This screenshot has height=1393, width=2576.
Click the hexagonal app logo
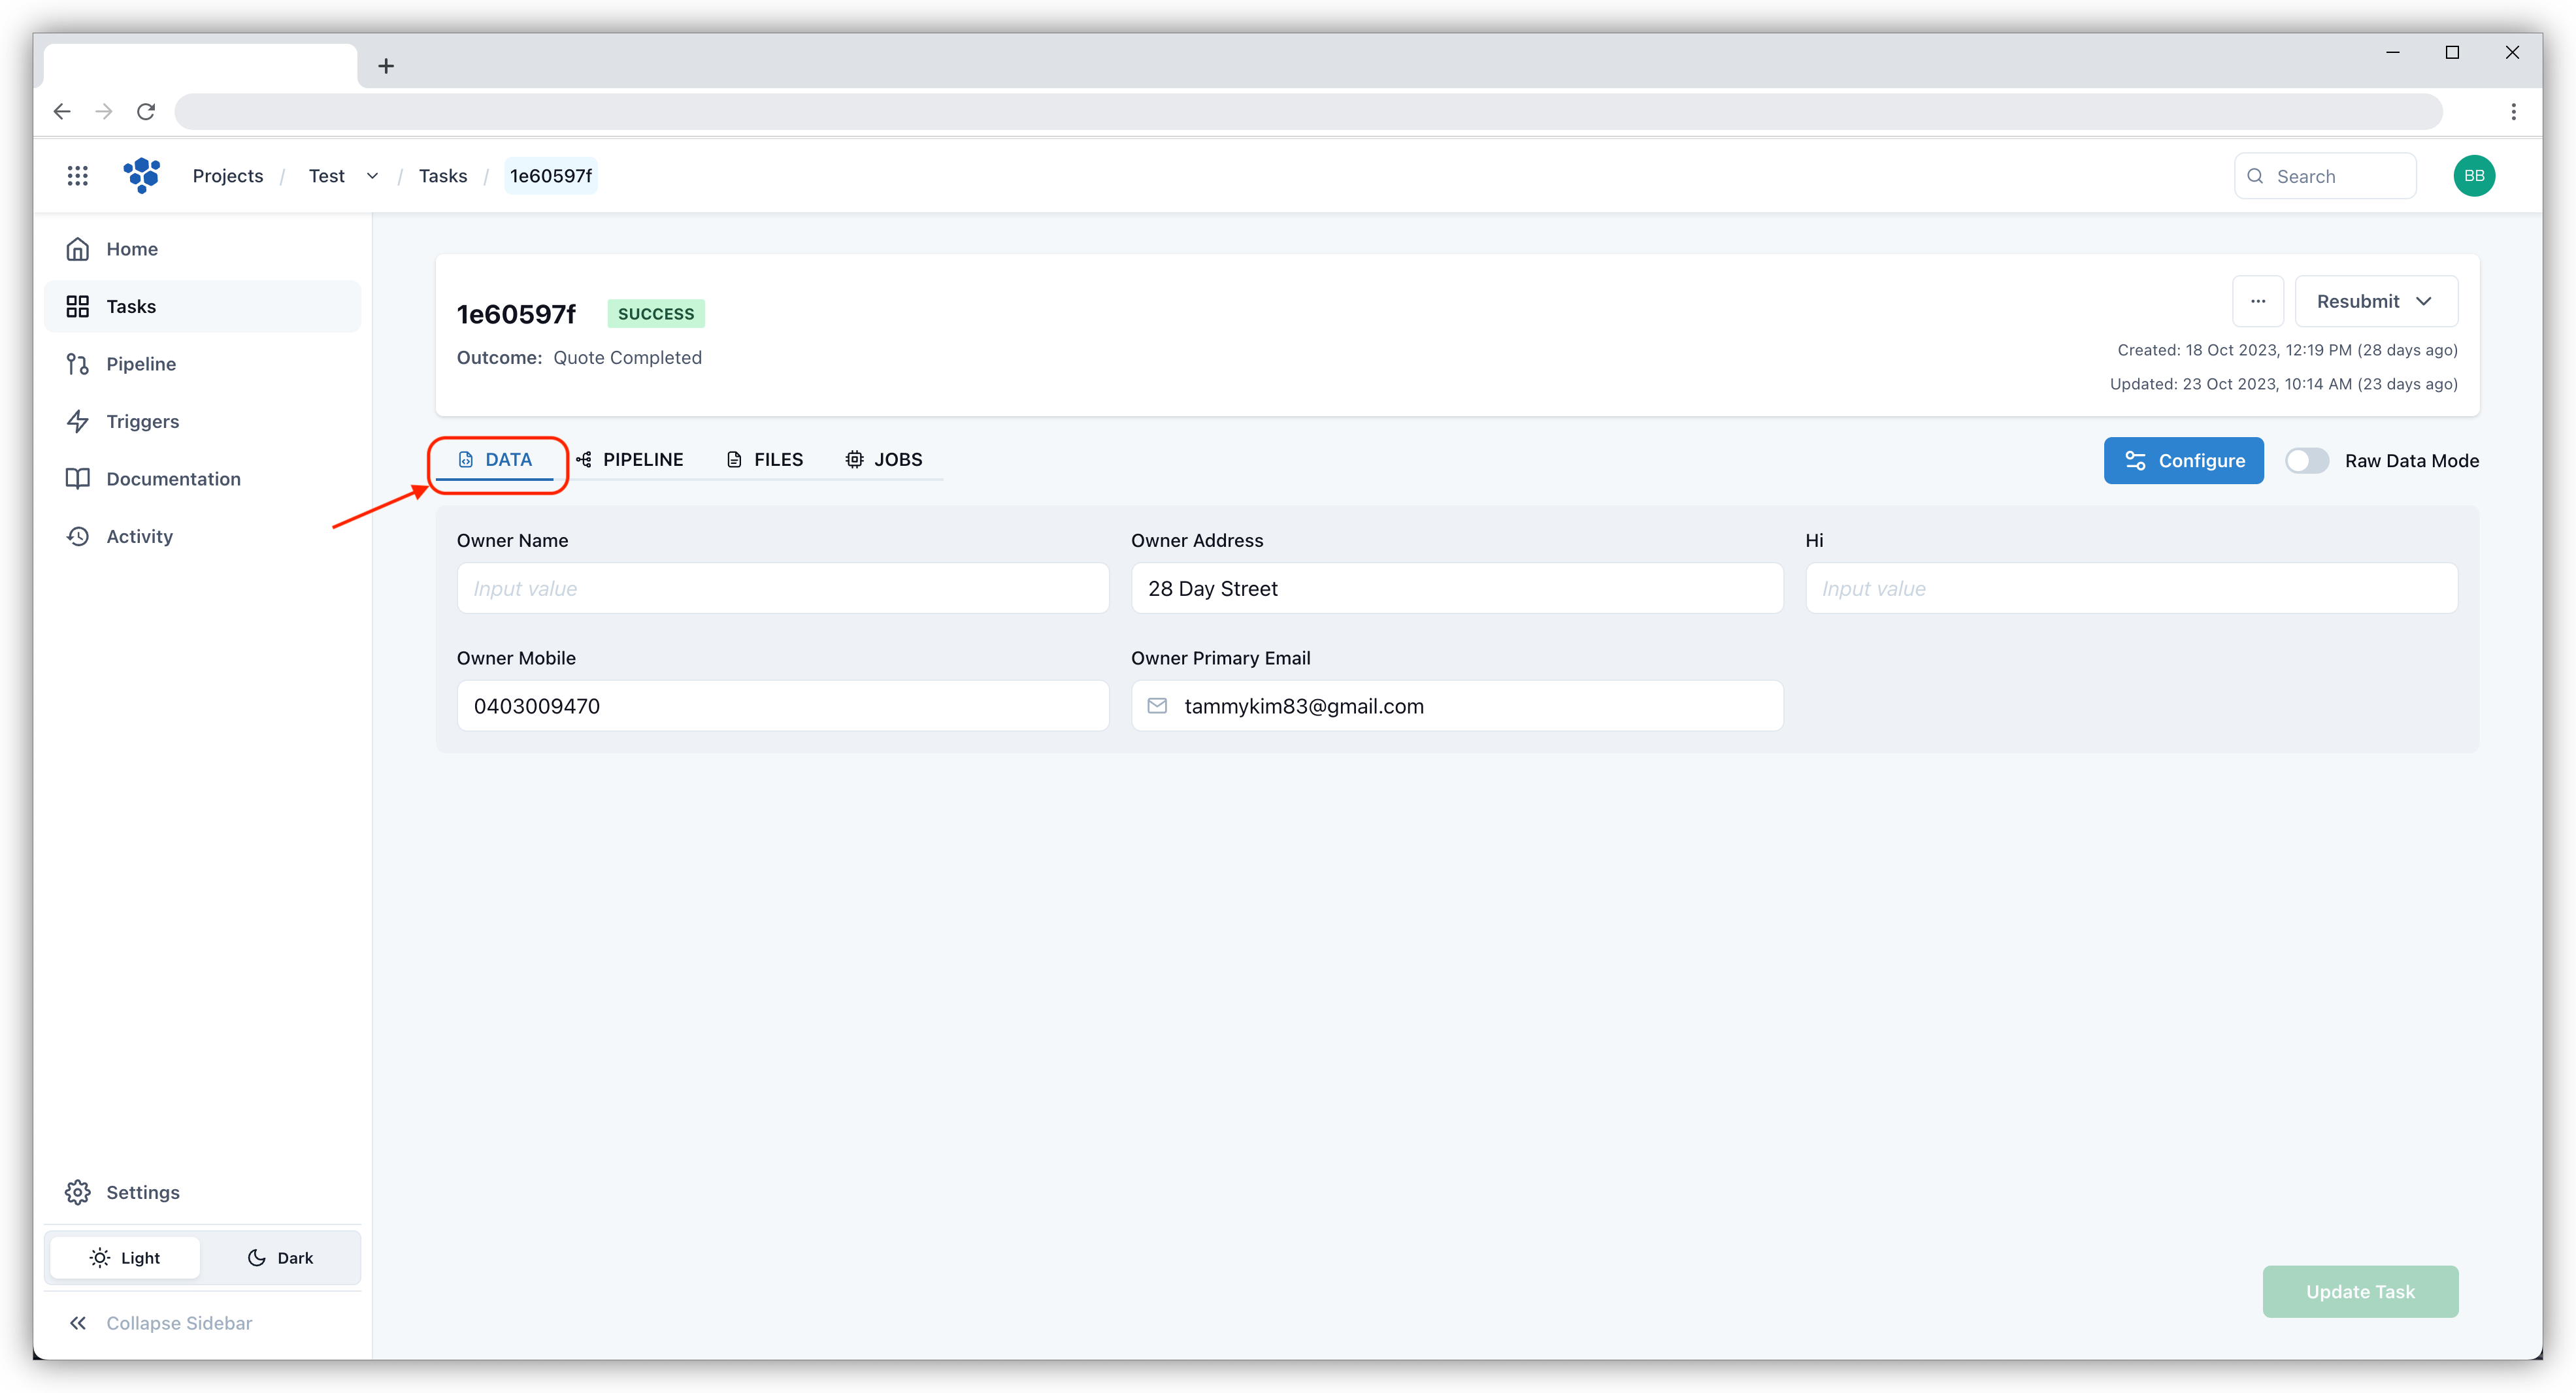coord(141,175)
